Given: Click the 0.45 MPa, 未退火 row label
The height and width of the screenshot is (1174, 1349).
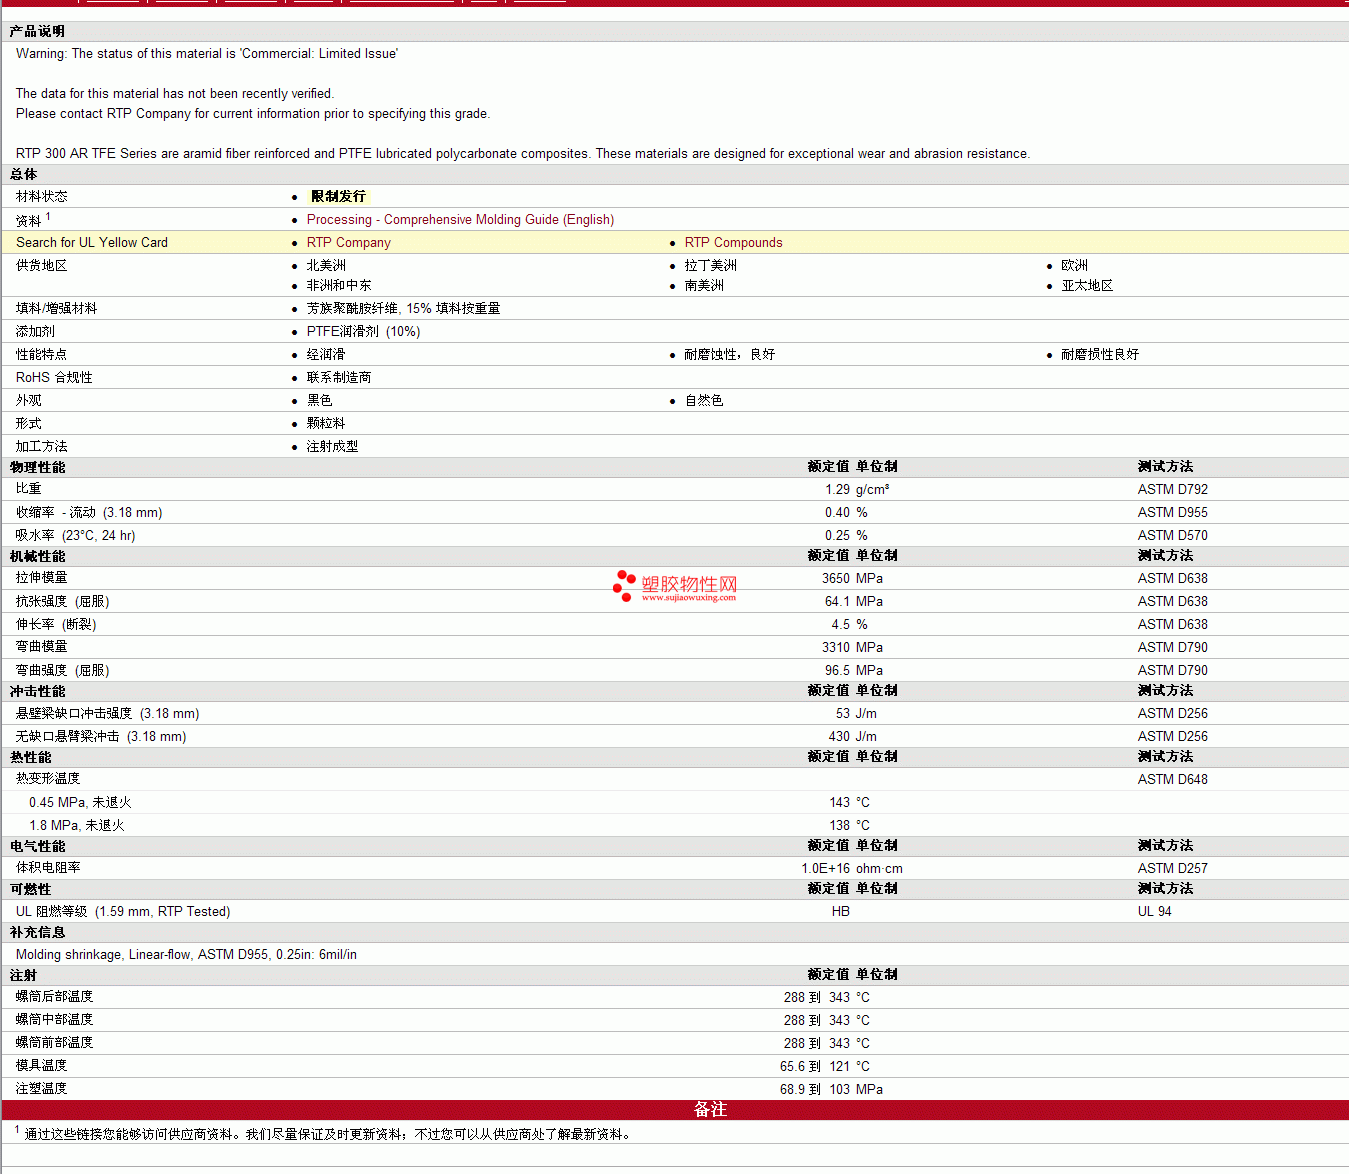Looking at the screenshot, I should click(x=80, y=802).
